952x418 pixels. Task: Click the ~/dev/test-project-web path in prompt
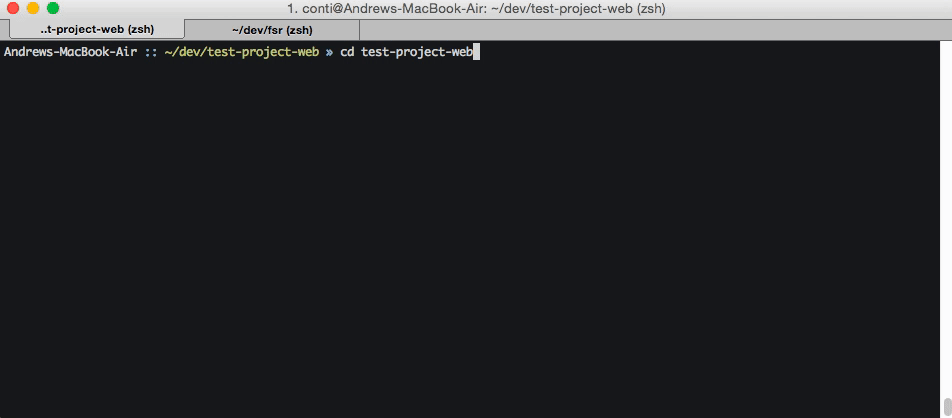click(242, 52)
